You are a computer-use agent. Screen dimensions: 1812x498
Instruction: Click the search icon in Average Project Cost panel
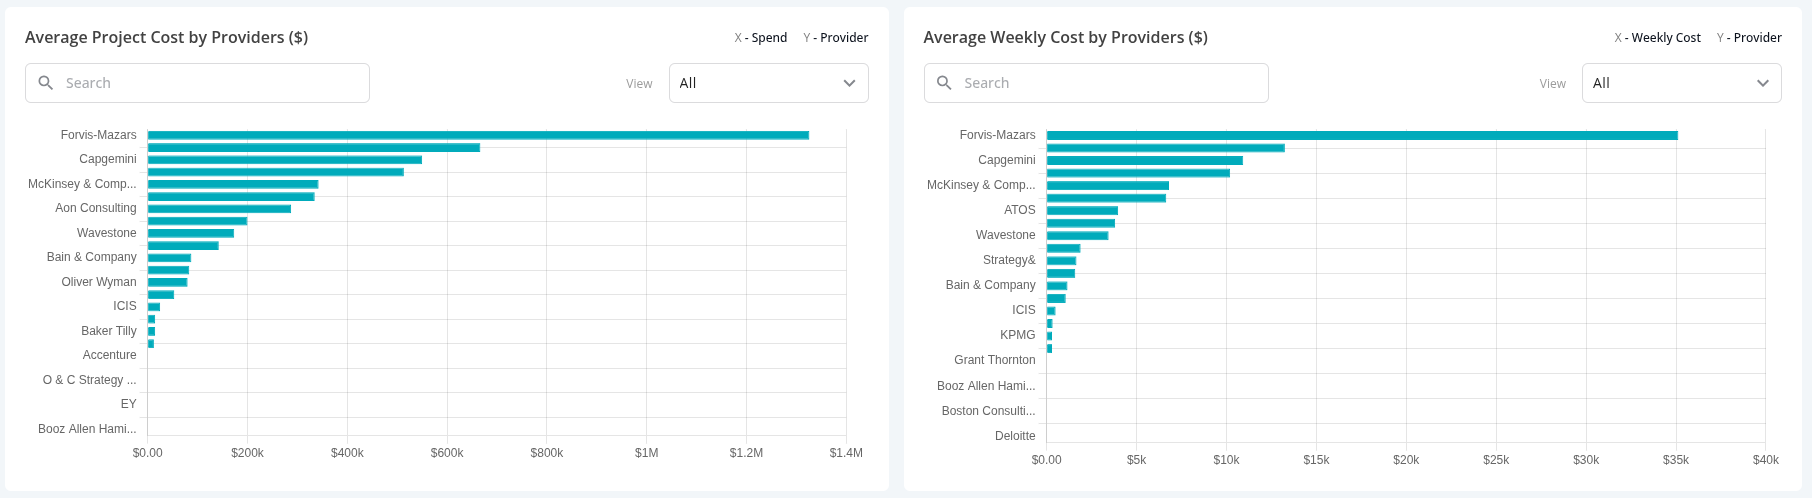click(x=45, y=83)
